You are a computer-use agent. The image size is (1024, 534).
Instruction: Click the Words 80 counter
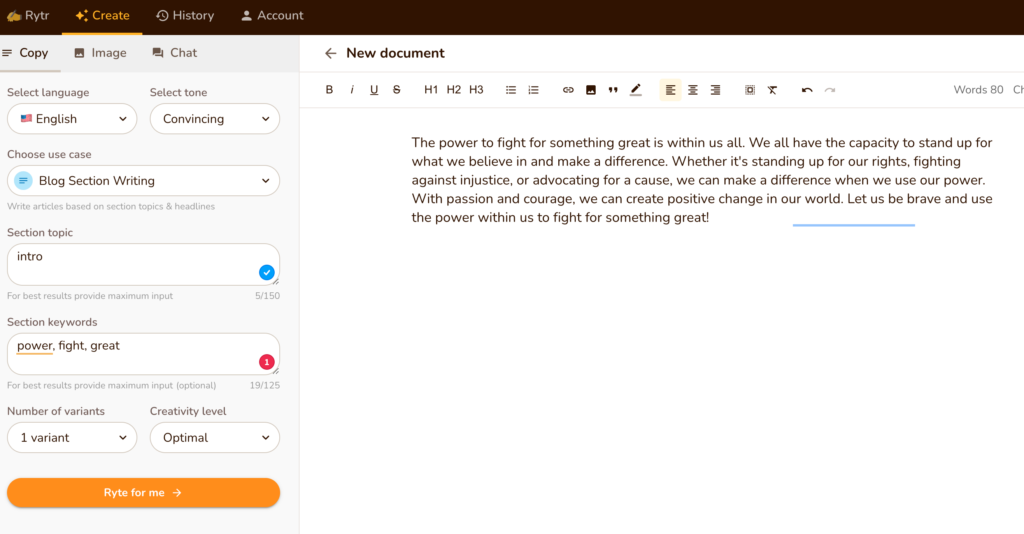[978, 90]
